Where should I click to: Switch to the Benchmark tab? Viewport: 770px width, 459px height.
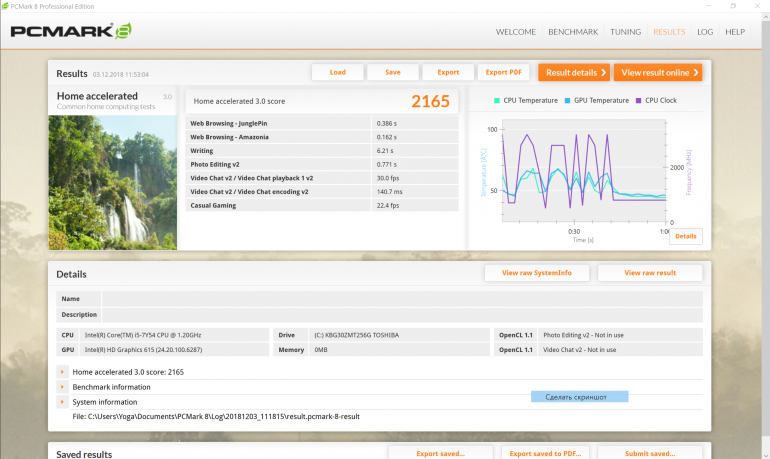tap(573, 32)
